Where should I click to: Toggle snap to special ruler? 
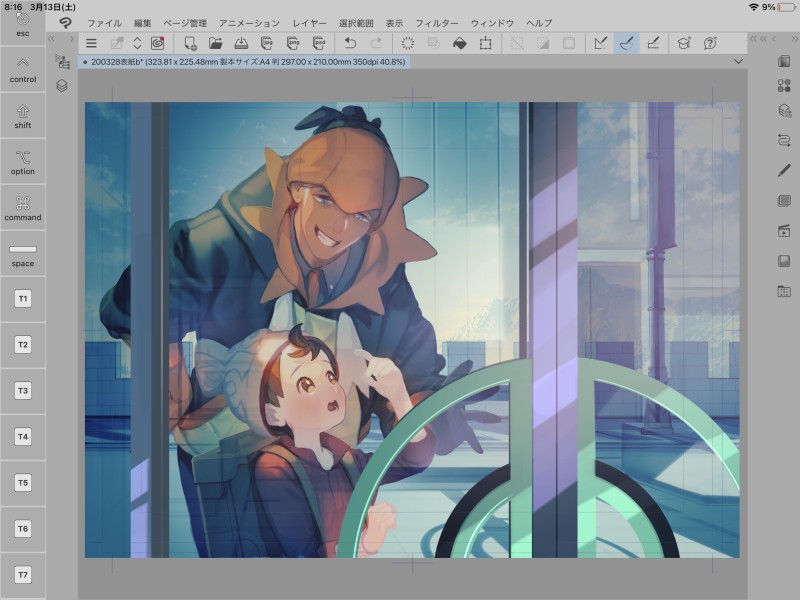coord(627,43)
